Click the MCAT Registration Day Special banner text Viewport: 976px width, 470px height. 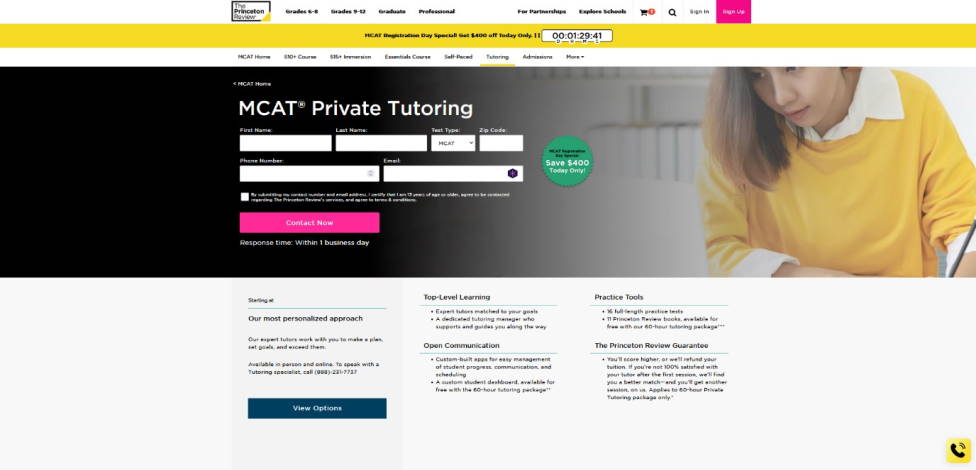(452, 35)
